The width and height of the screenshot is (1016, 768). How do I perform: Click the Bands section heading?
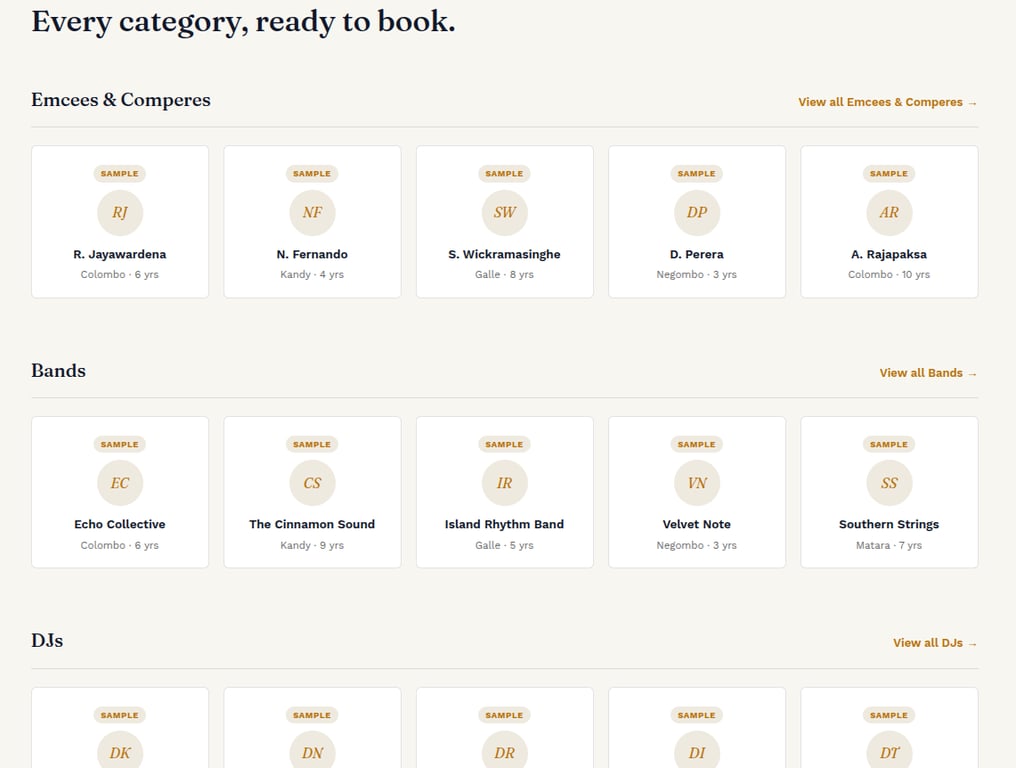pos(58,371)
